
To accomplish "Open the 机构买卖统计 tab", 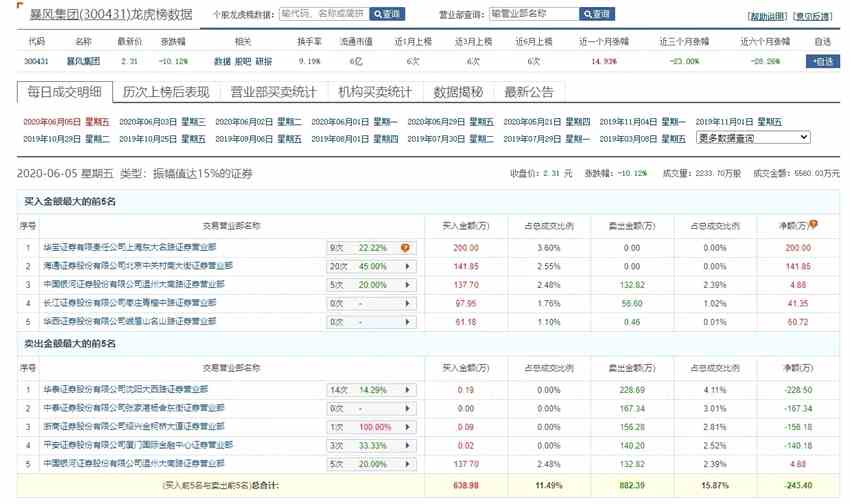I will click(375, 92).
